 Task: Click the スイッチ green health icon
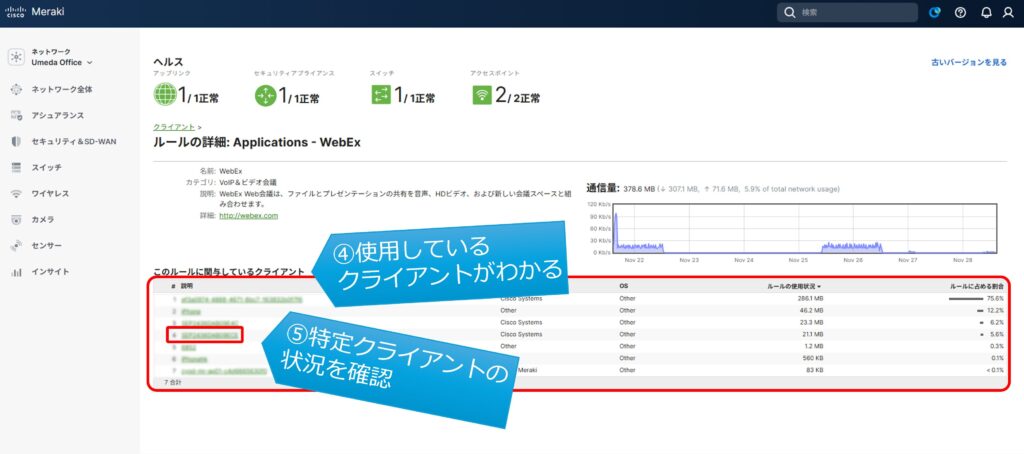click(381, 95)
